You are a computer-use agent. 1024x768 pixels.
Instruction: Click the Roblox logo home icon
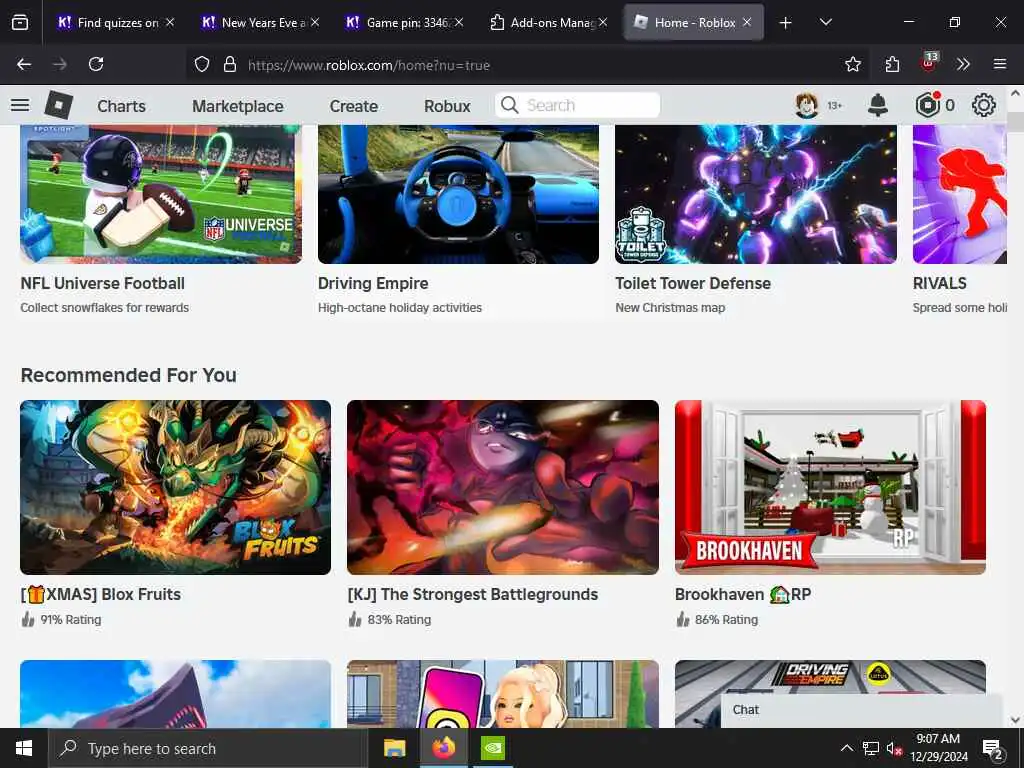(x=59, y=105)
